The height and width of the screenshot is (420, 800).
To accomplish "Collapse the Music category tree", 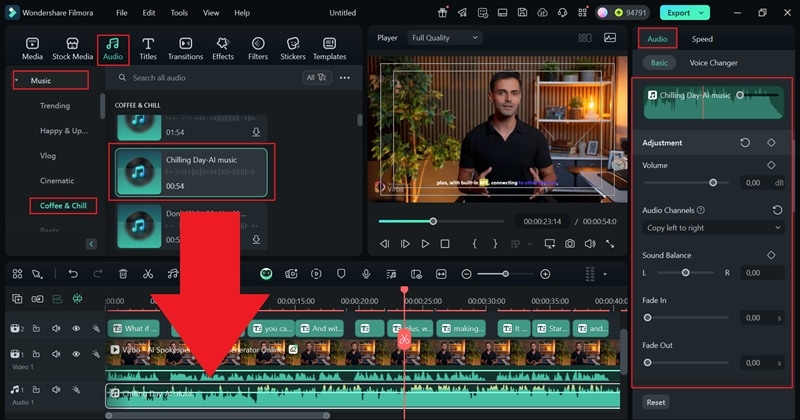I will (x=16, y=81).
